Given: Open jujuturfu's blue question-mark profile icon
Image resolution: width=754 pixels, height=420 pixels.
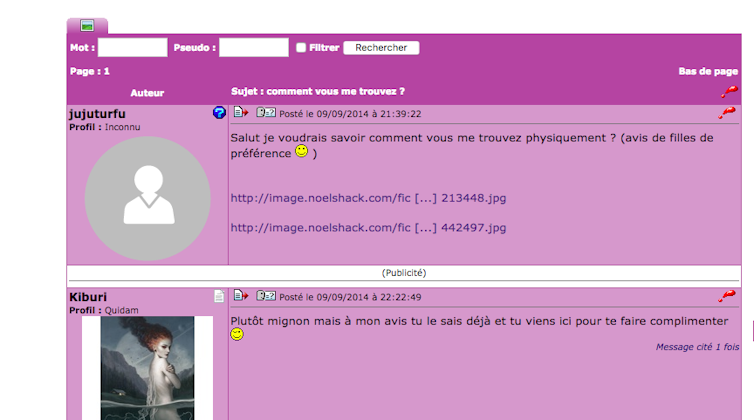Looking at the screenshot, I should (x=220, y=113).
